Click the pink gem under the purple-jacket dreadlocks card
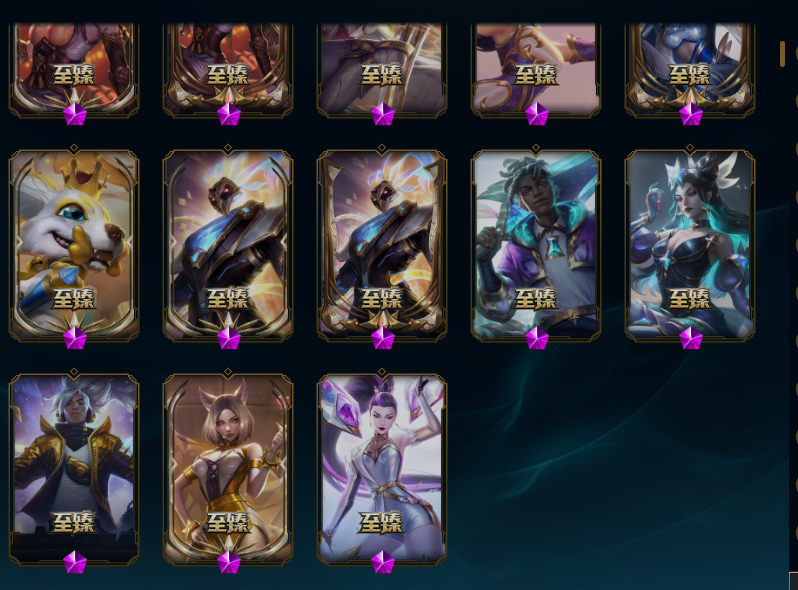The height and width of the screenshot is (590, 798). (536, 338)
